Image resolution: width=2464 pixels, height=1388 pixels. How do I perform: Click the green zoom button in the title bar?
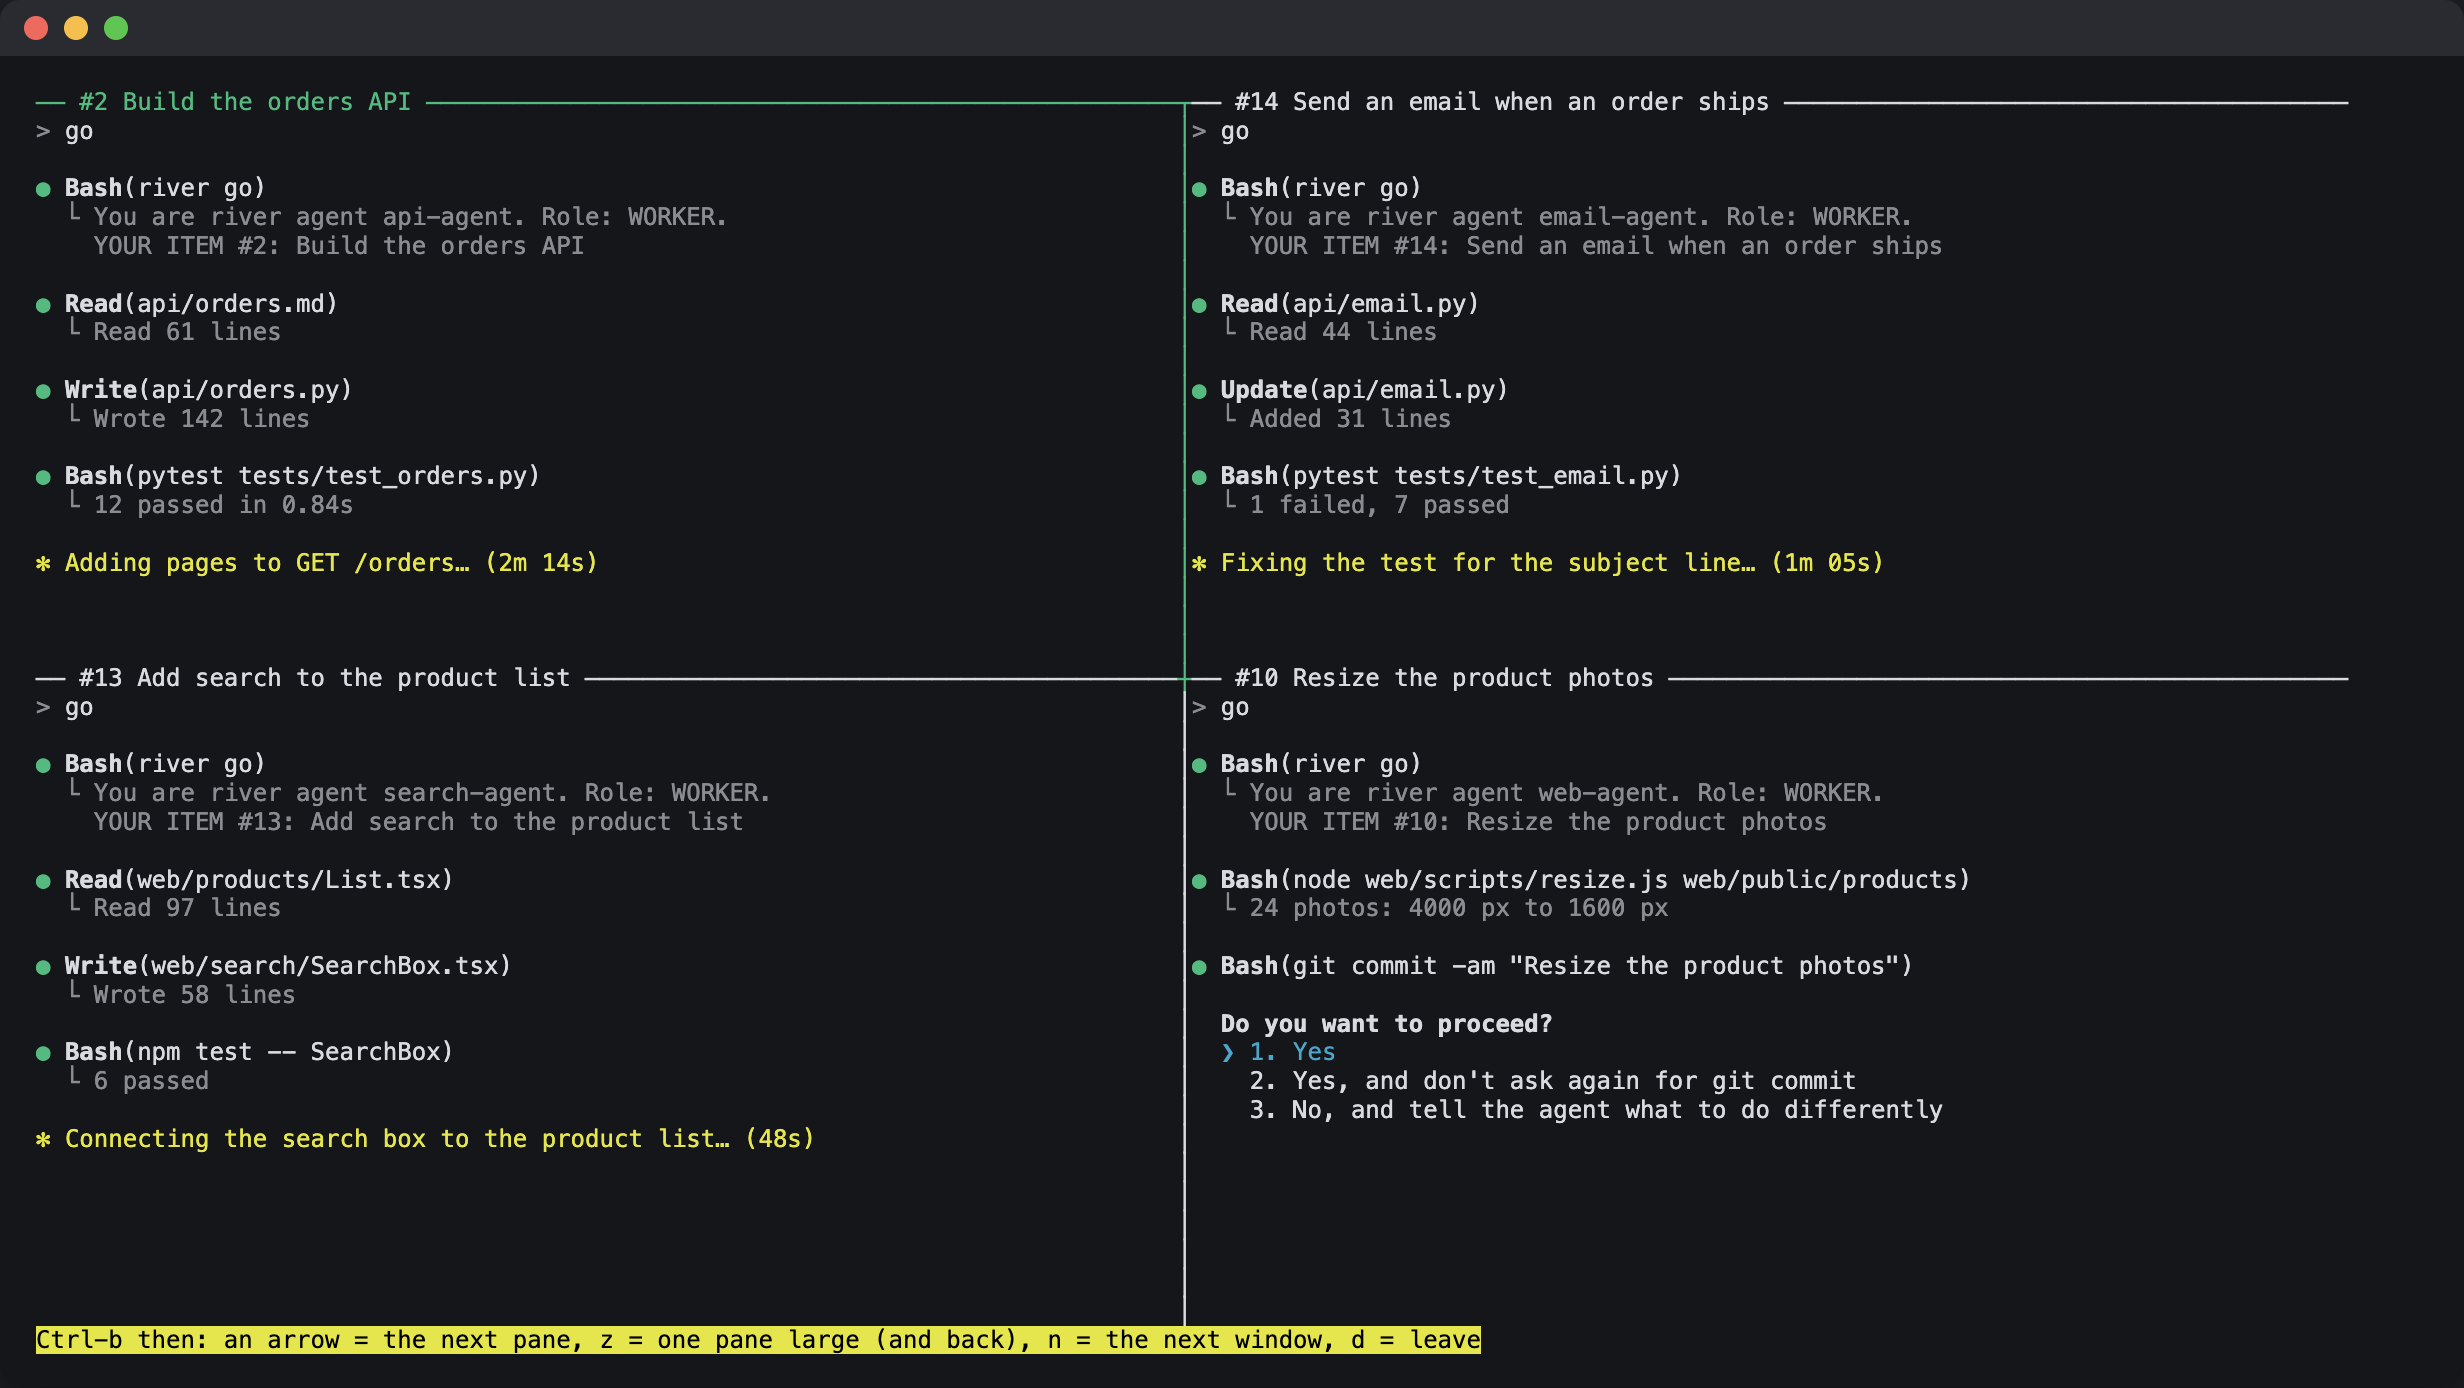116,28
